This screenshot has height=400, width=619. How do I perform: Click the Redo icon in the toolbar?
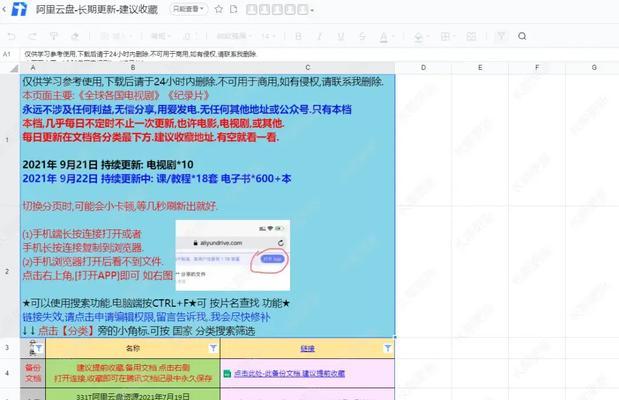(x=32, y=36)
